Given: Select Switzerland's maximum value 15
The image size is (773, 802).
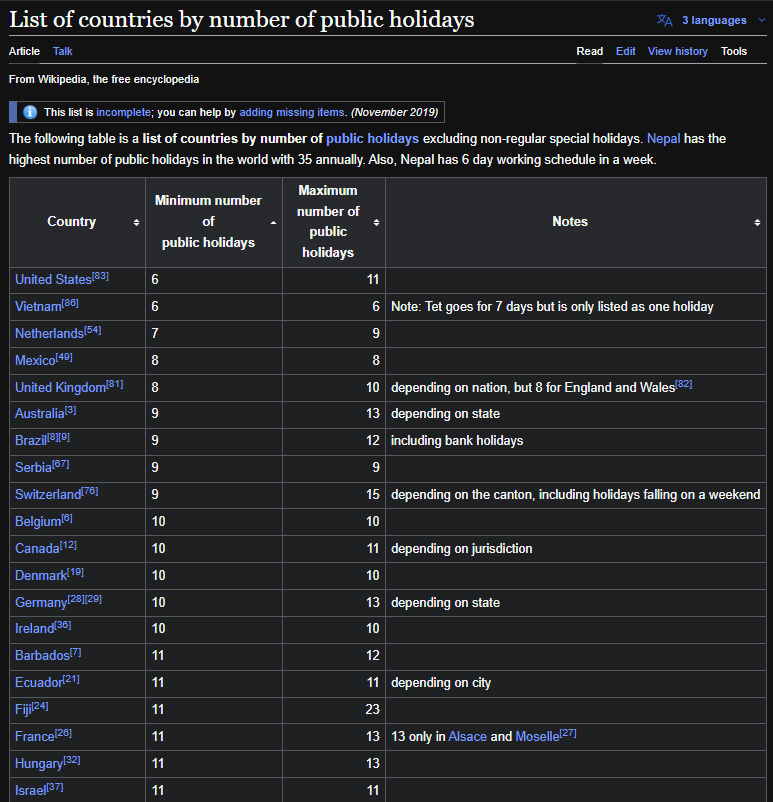Looking at the screenshot, I should (x=372, y=495).
